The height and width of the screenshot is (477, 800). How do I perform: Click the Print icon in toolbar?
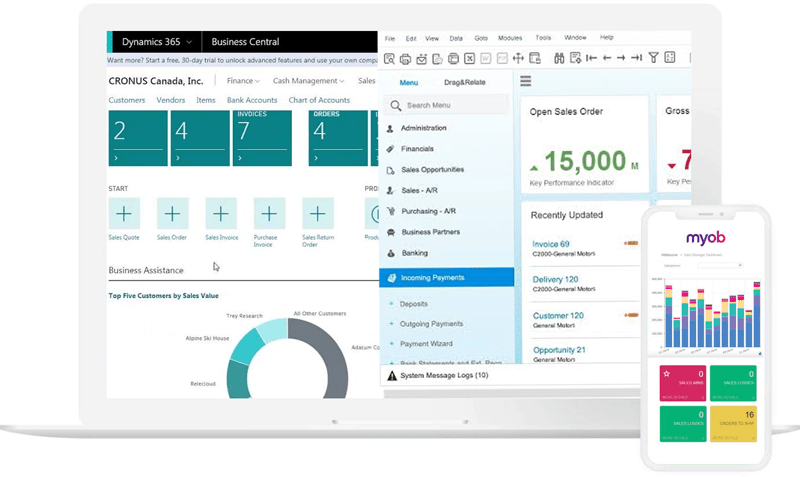[405, 59]
